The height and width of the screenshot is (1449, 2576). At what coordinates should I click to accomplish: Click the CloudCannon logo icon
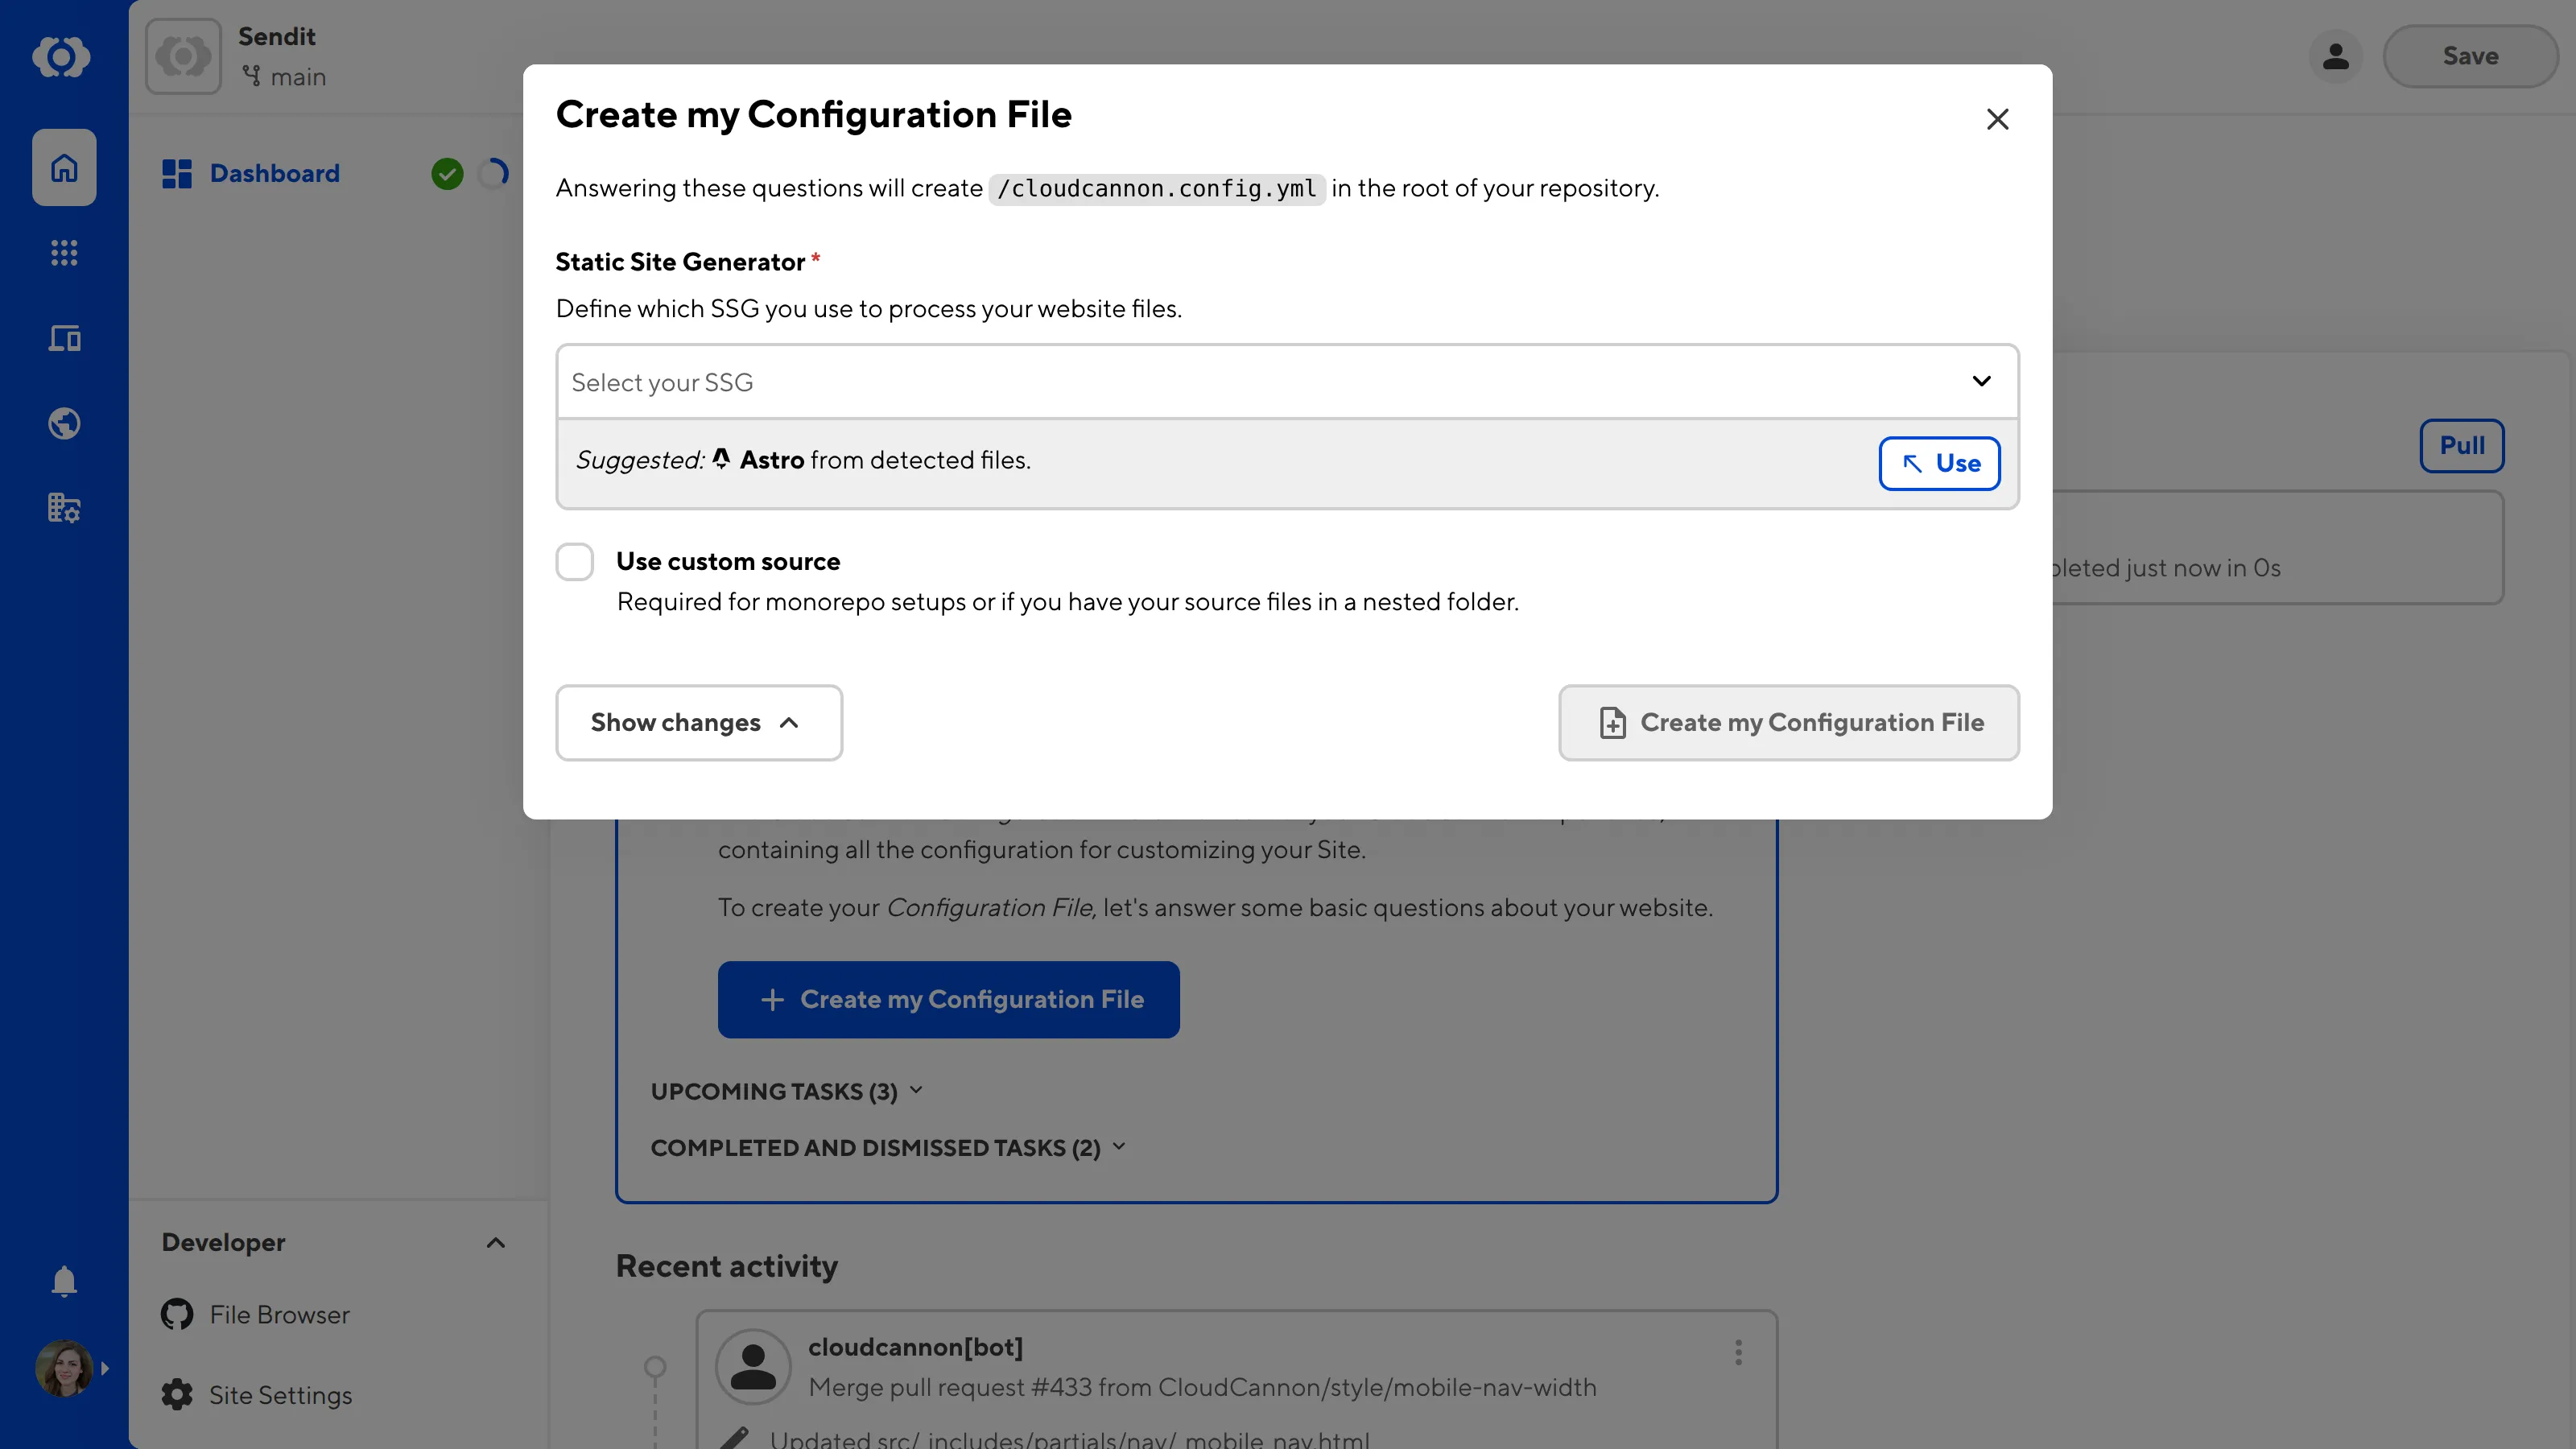coord(63,57)
